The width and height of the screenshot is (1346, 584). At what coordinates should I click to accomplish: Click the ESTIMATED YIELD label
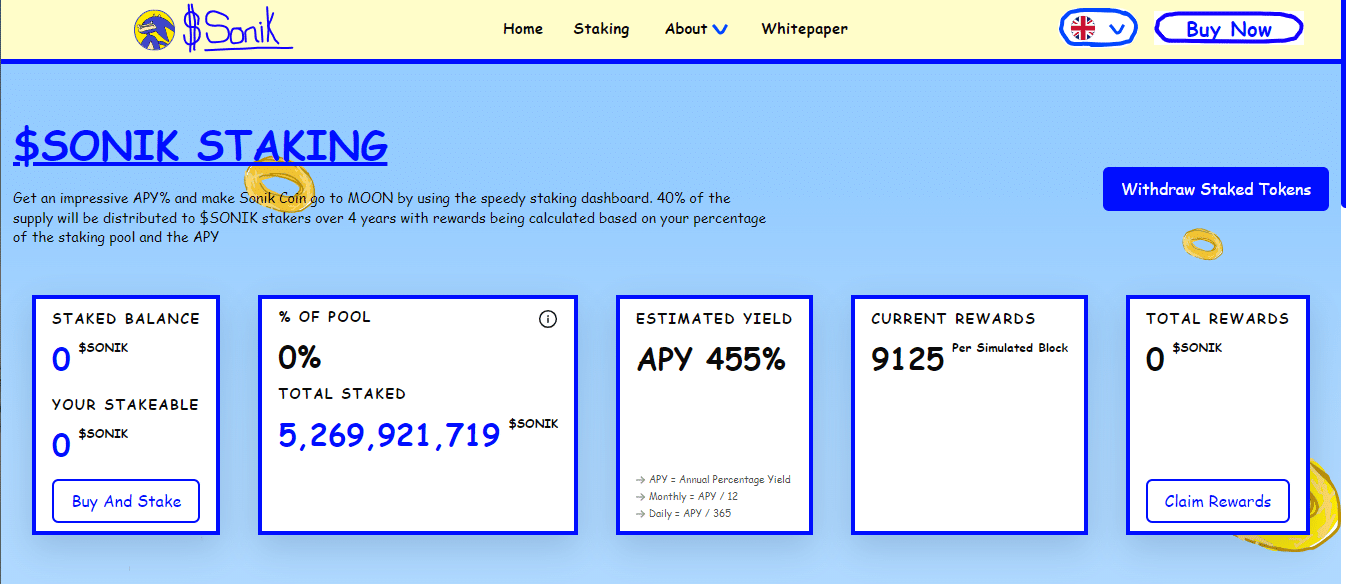click(x=714, y=319)
